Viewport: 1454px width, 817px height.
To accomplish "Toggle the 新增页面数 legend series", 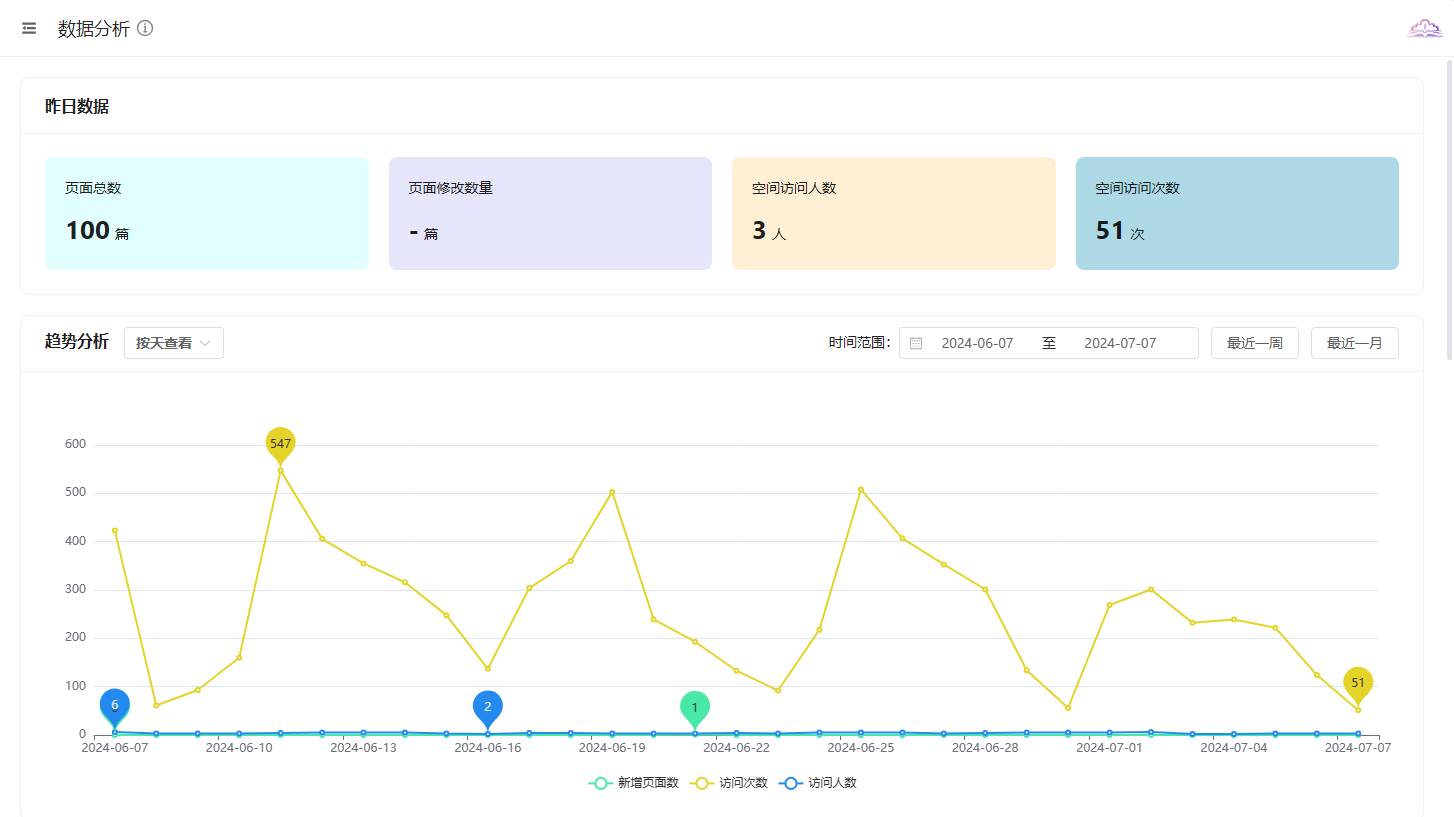I will (634, 783).
